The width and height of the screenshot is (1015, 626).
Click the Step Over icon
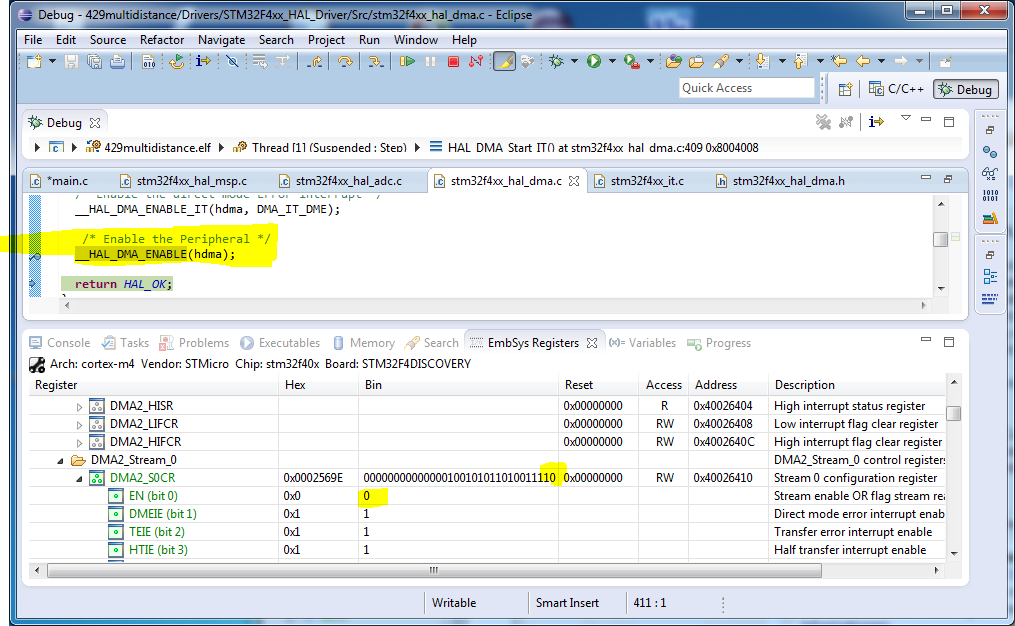(346, 61)
